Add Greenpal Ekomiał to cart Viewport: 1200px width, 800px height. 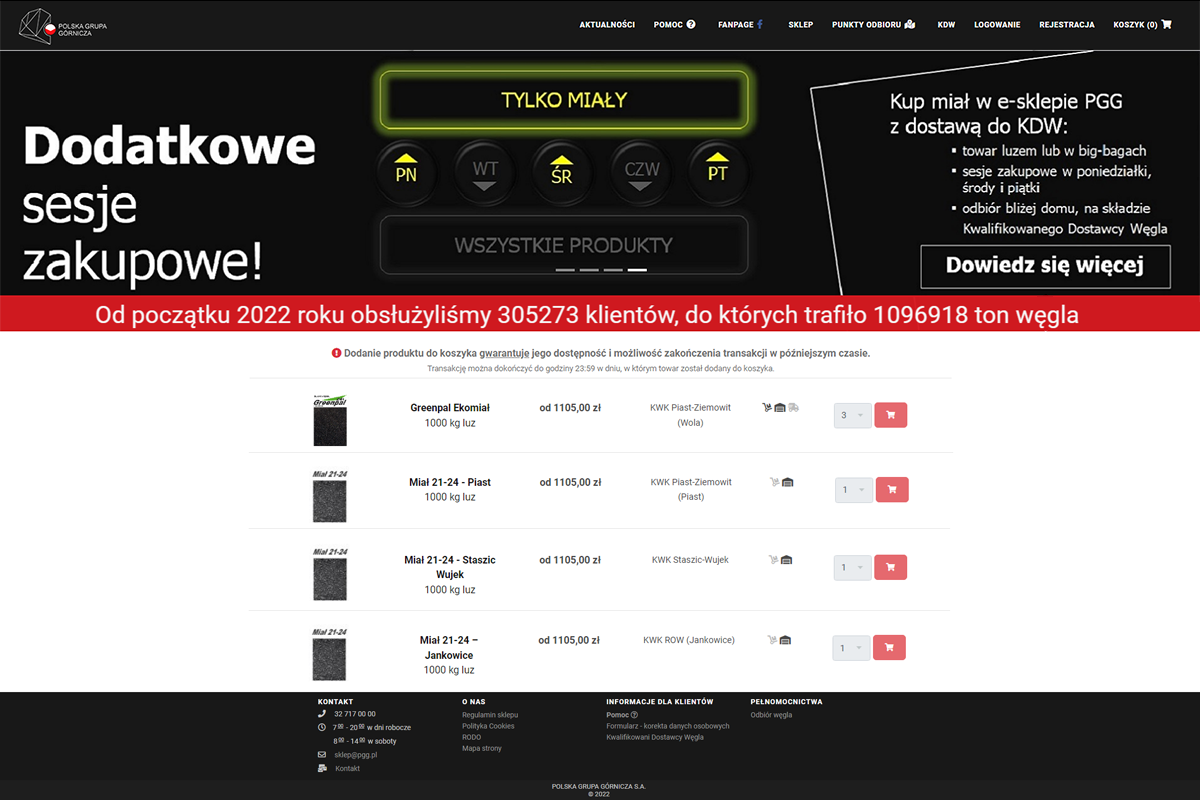click(x=890, y=415)
